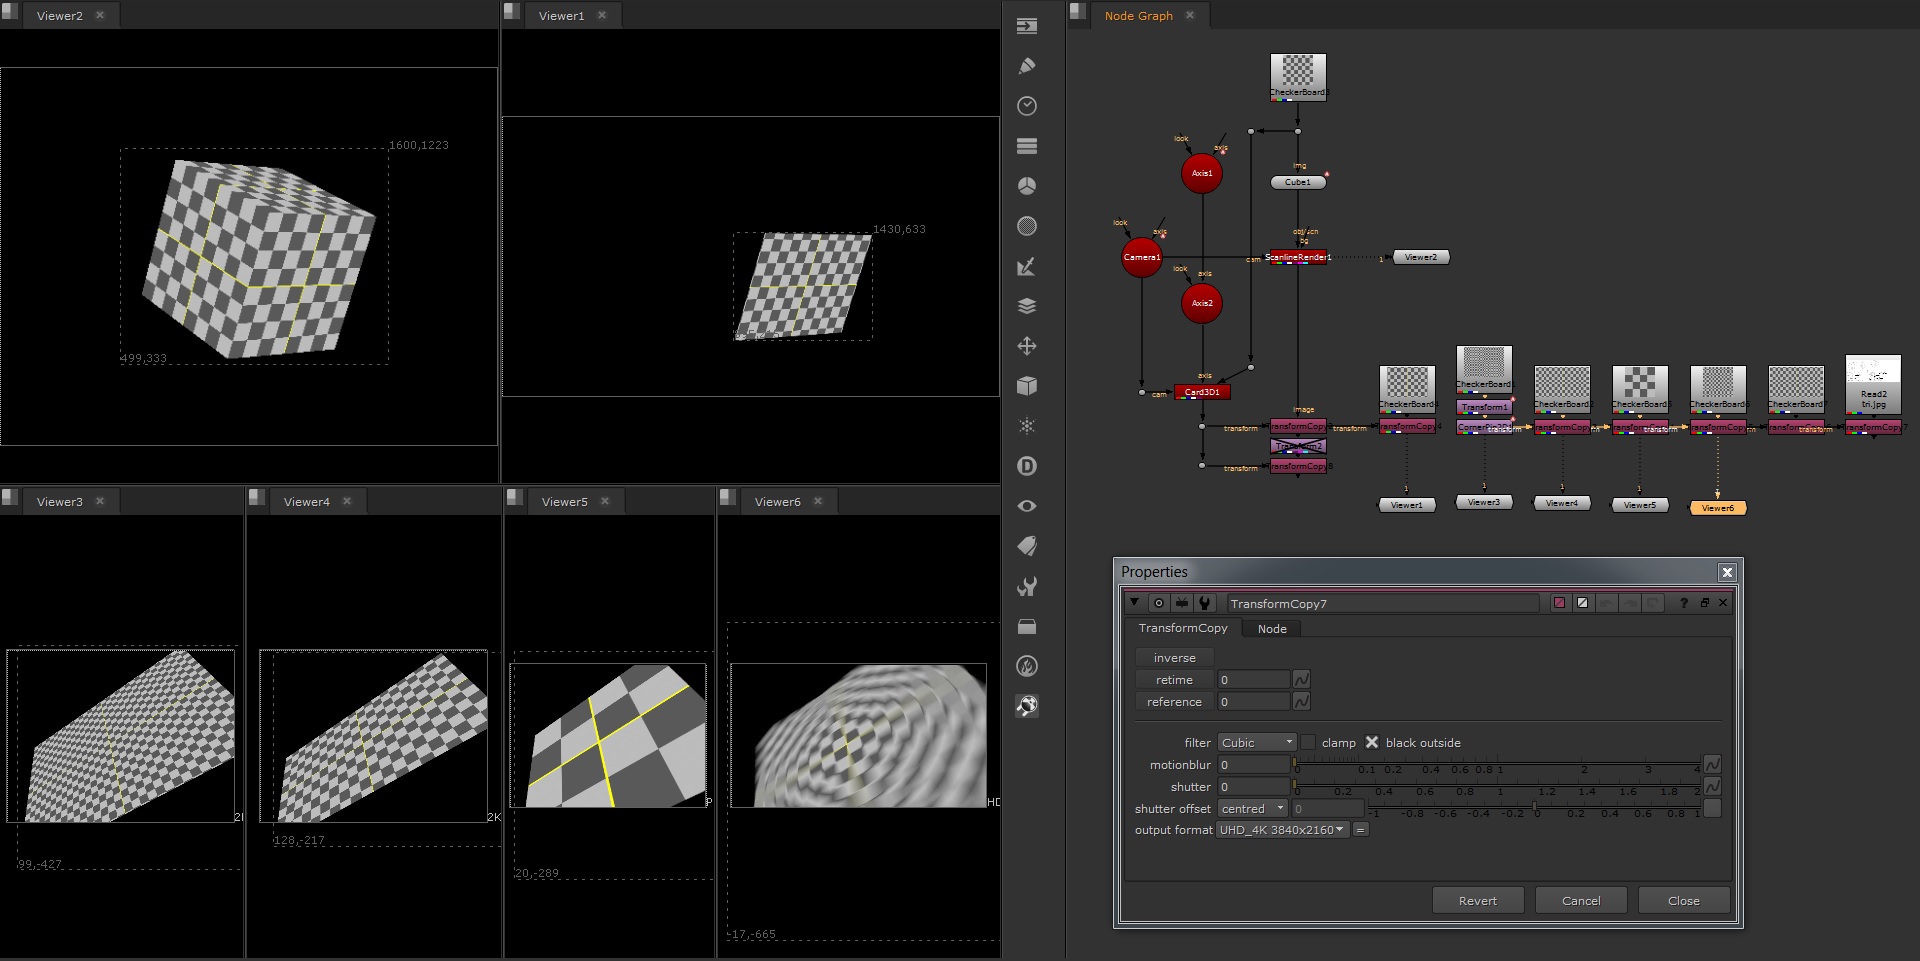The image size is (1920, 961).
Task: Enable the clamp checkbox
Action: coord(1308,742)
